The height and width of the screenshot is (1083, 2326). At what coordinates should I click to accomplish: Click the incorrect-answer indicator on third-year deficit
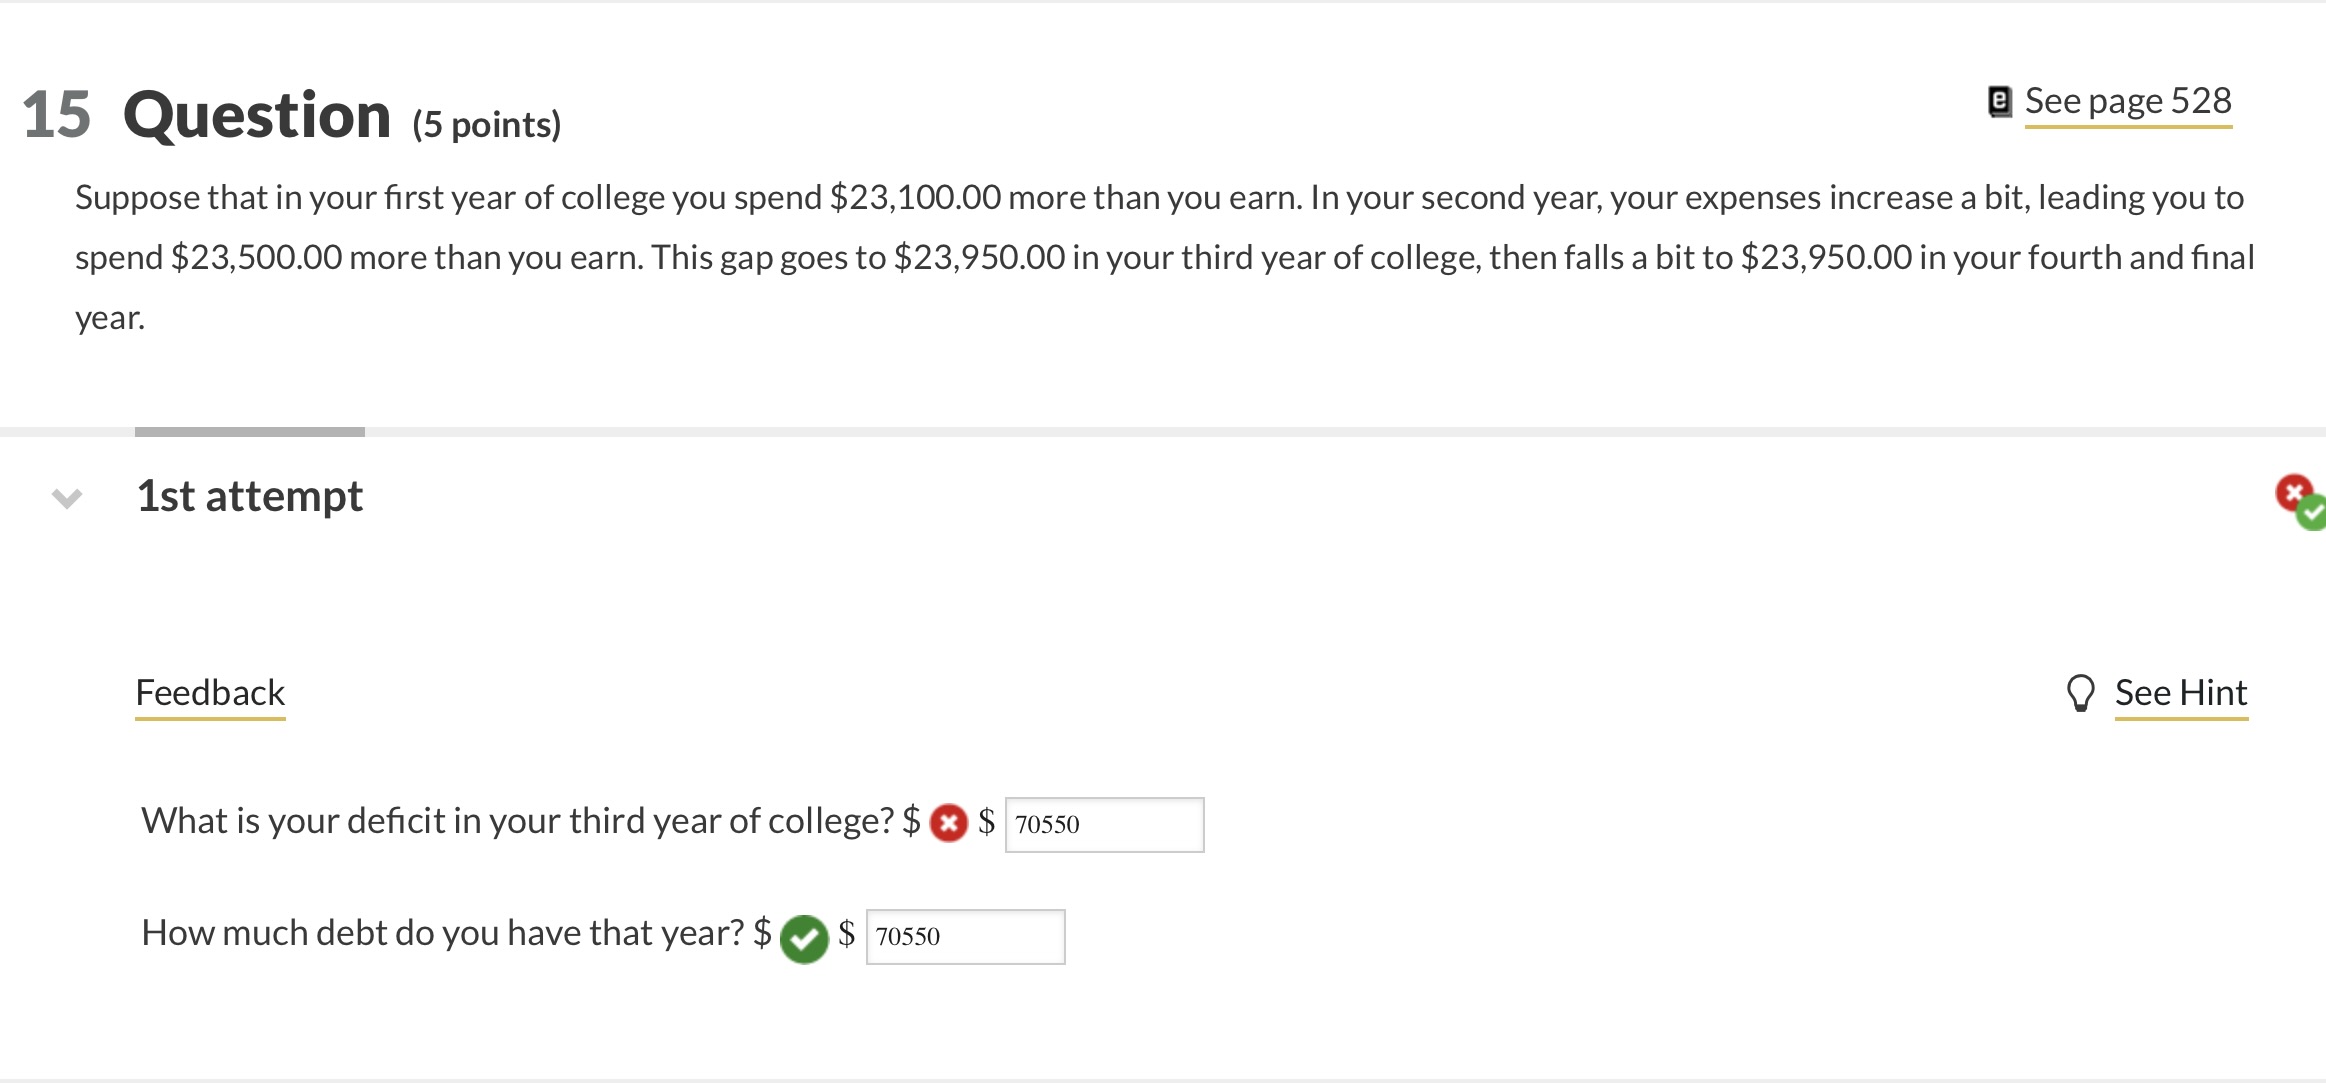click(948, 823)
